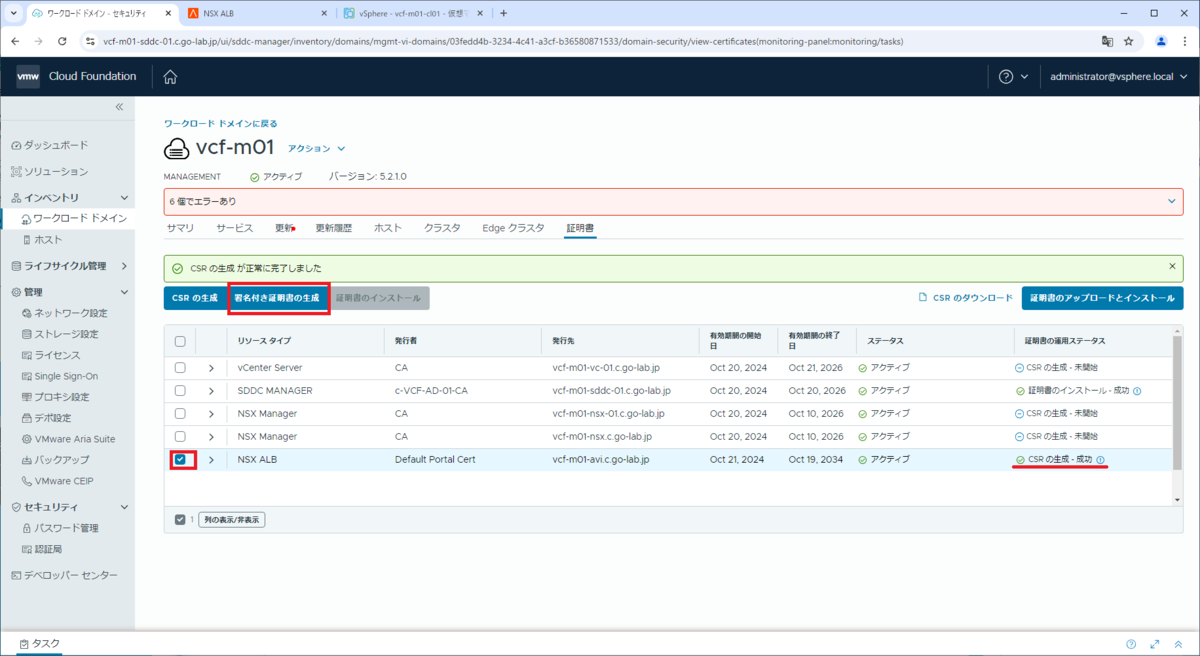
Task: Click info icon next to 証明書のインストール - 成功
Action: 1137,391
